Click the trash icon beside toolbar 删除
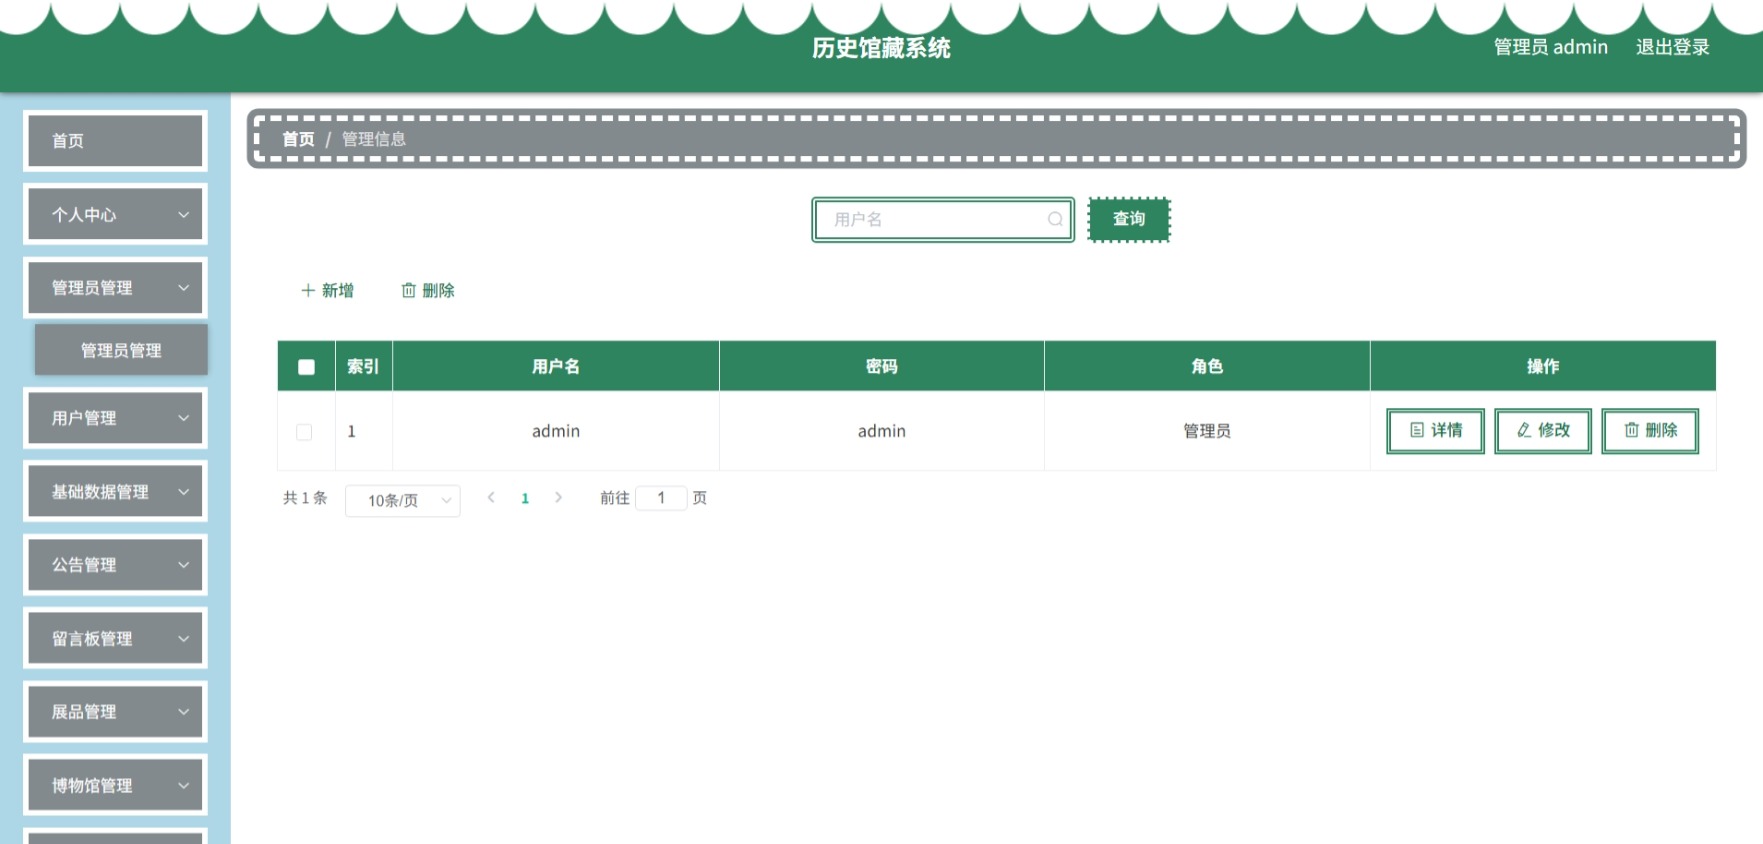This screenshot has width=1763, height=844. tap(408, 290)
